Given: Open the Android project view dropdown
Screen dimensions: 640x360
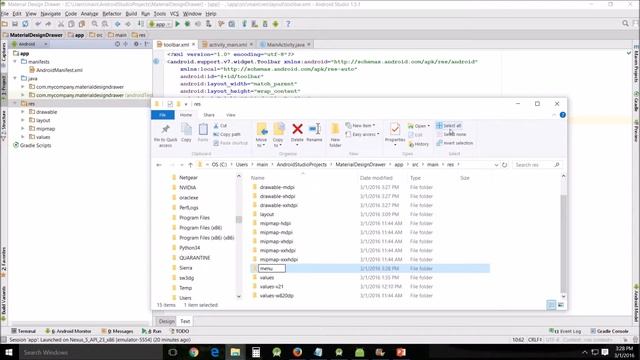Looking at the screenshot, I should click(29, 44).
